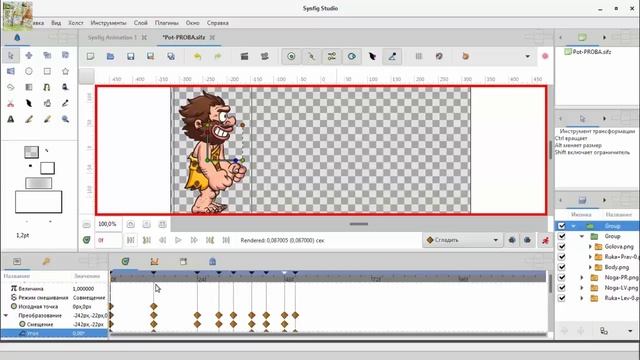Select the Rotate tool
Image resolution: width=640 pixels, height=360 pixels.
[x=65, y=55]
